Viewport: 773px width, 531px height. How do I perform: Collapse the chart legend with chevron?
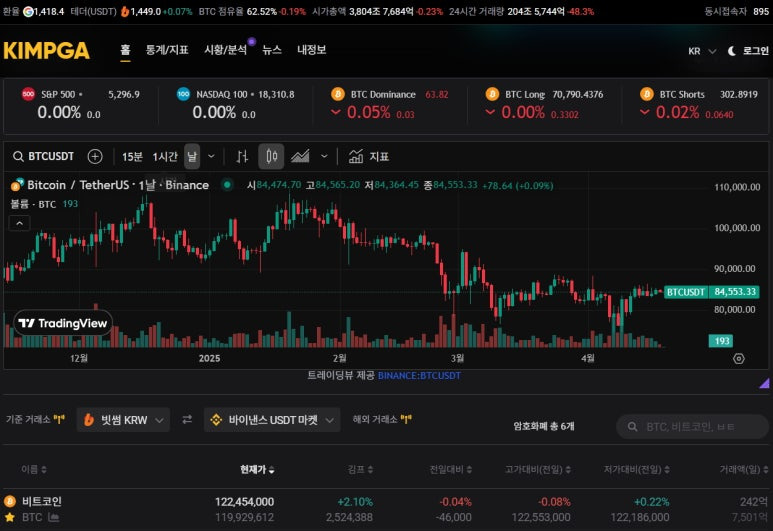point(19,223)
